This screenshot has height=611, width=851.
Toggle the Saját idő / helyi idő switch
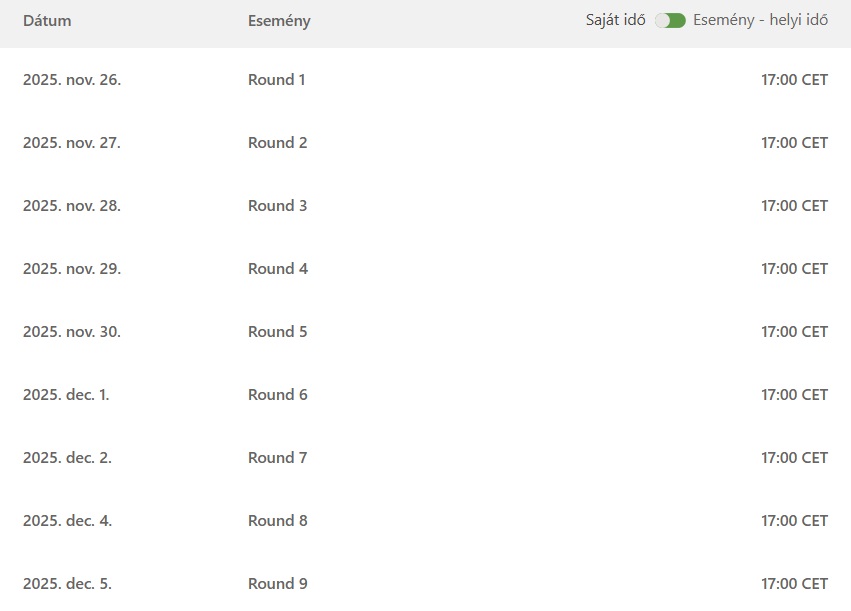pyautogui.click(x=670, y=21)
